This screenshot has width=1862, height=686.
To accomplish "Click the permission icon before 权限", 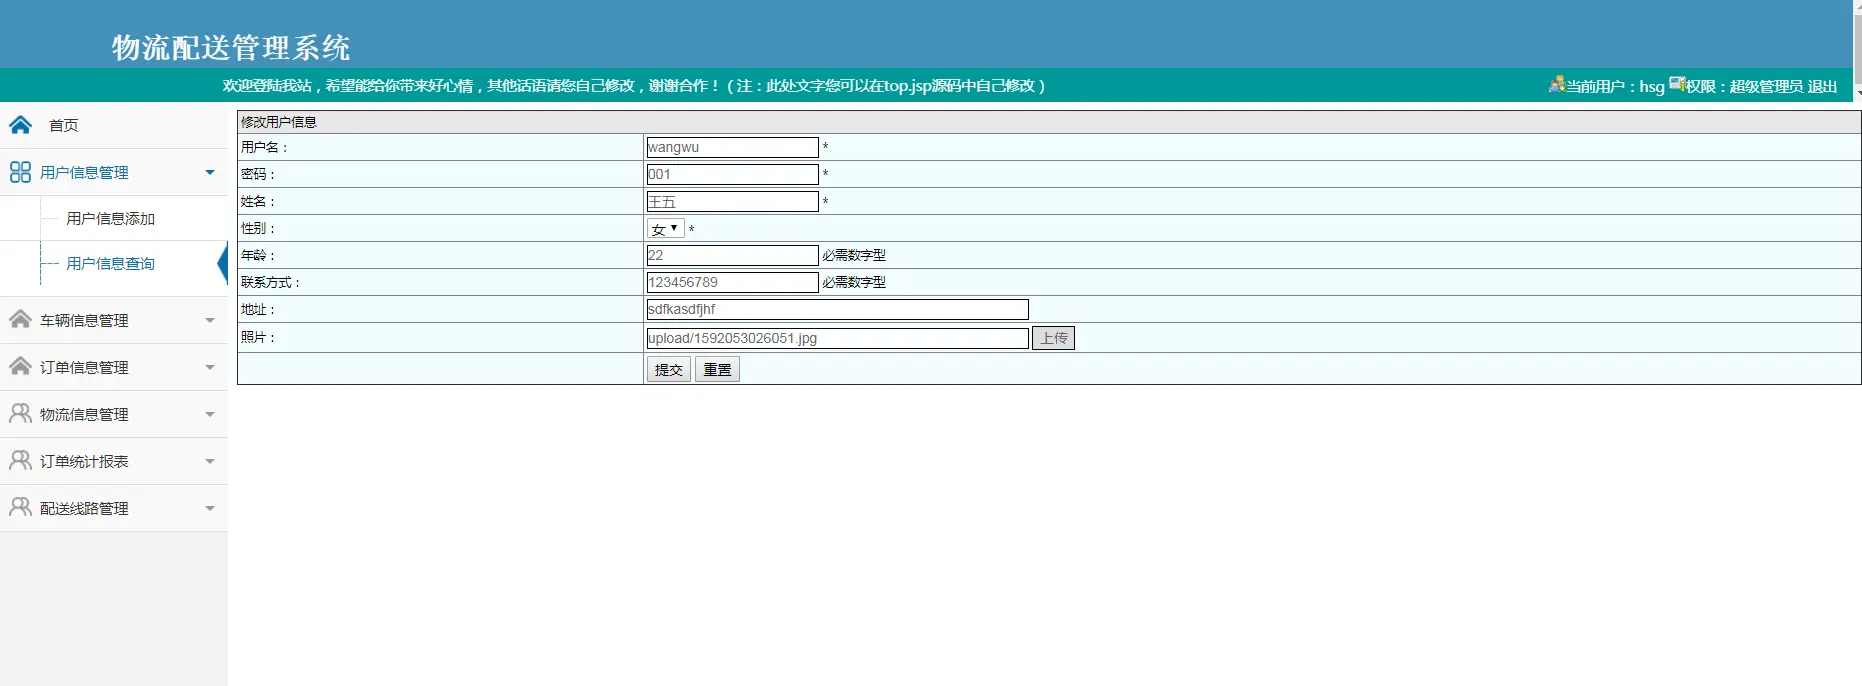I will click(x=1677, y=84).
